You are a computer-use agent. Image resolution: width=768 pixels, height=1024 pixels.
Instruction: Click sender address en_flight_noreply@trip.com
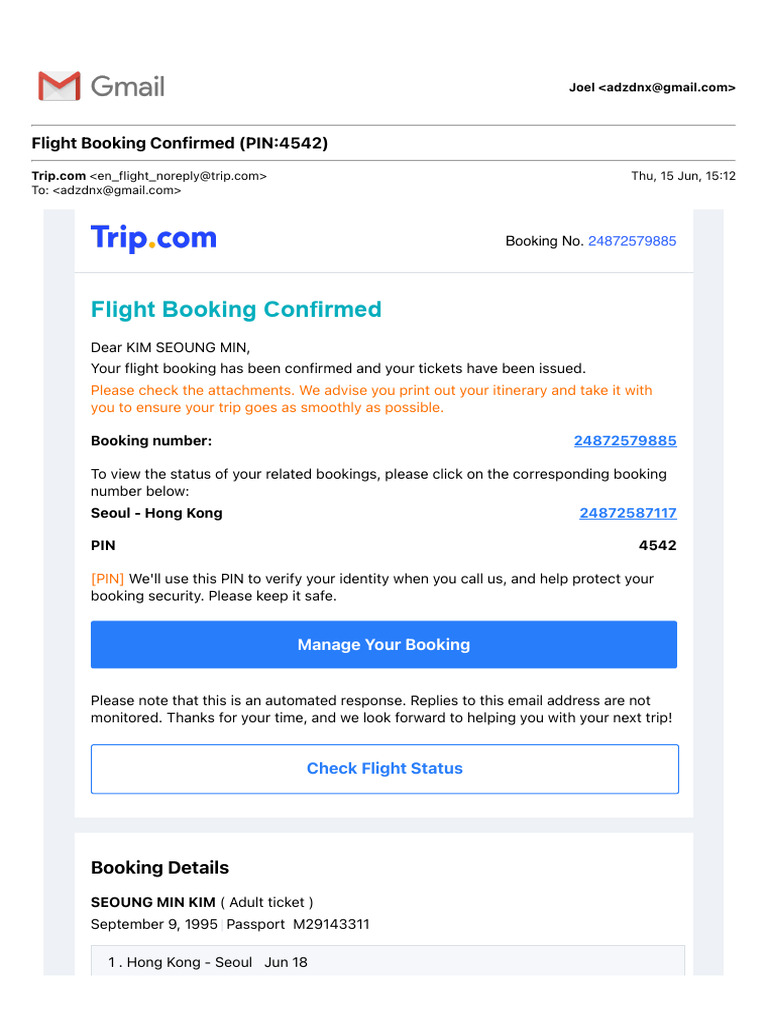(x=178, y=176)
